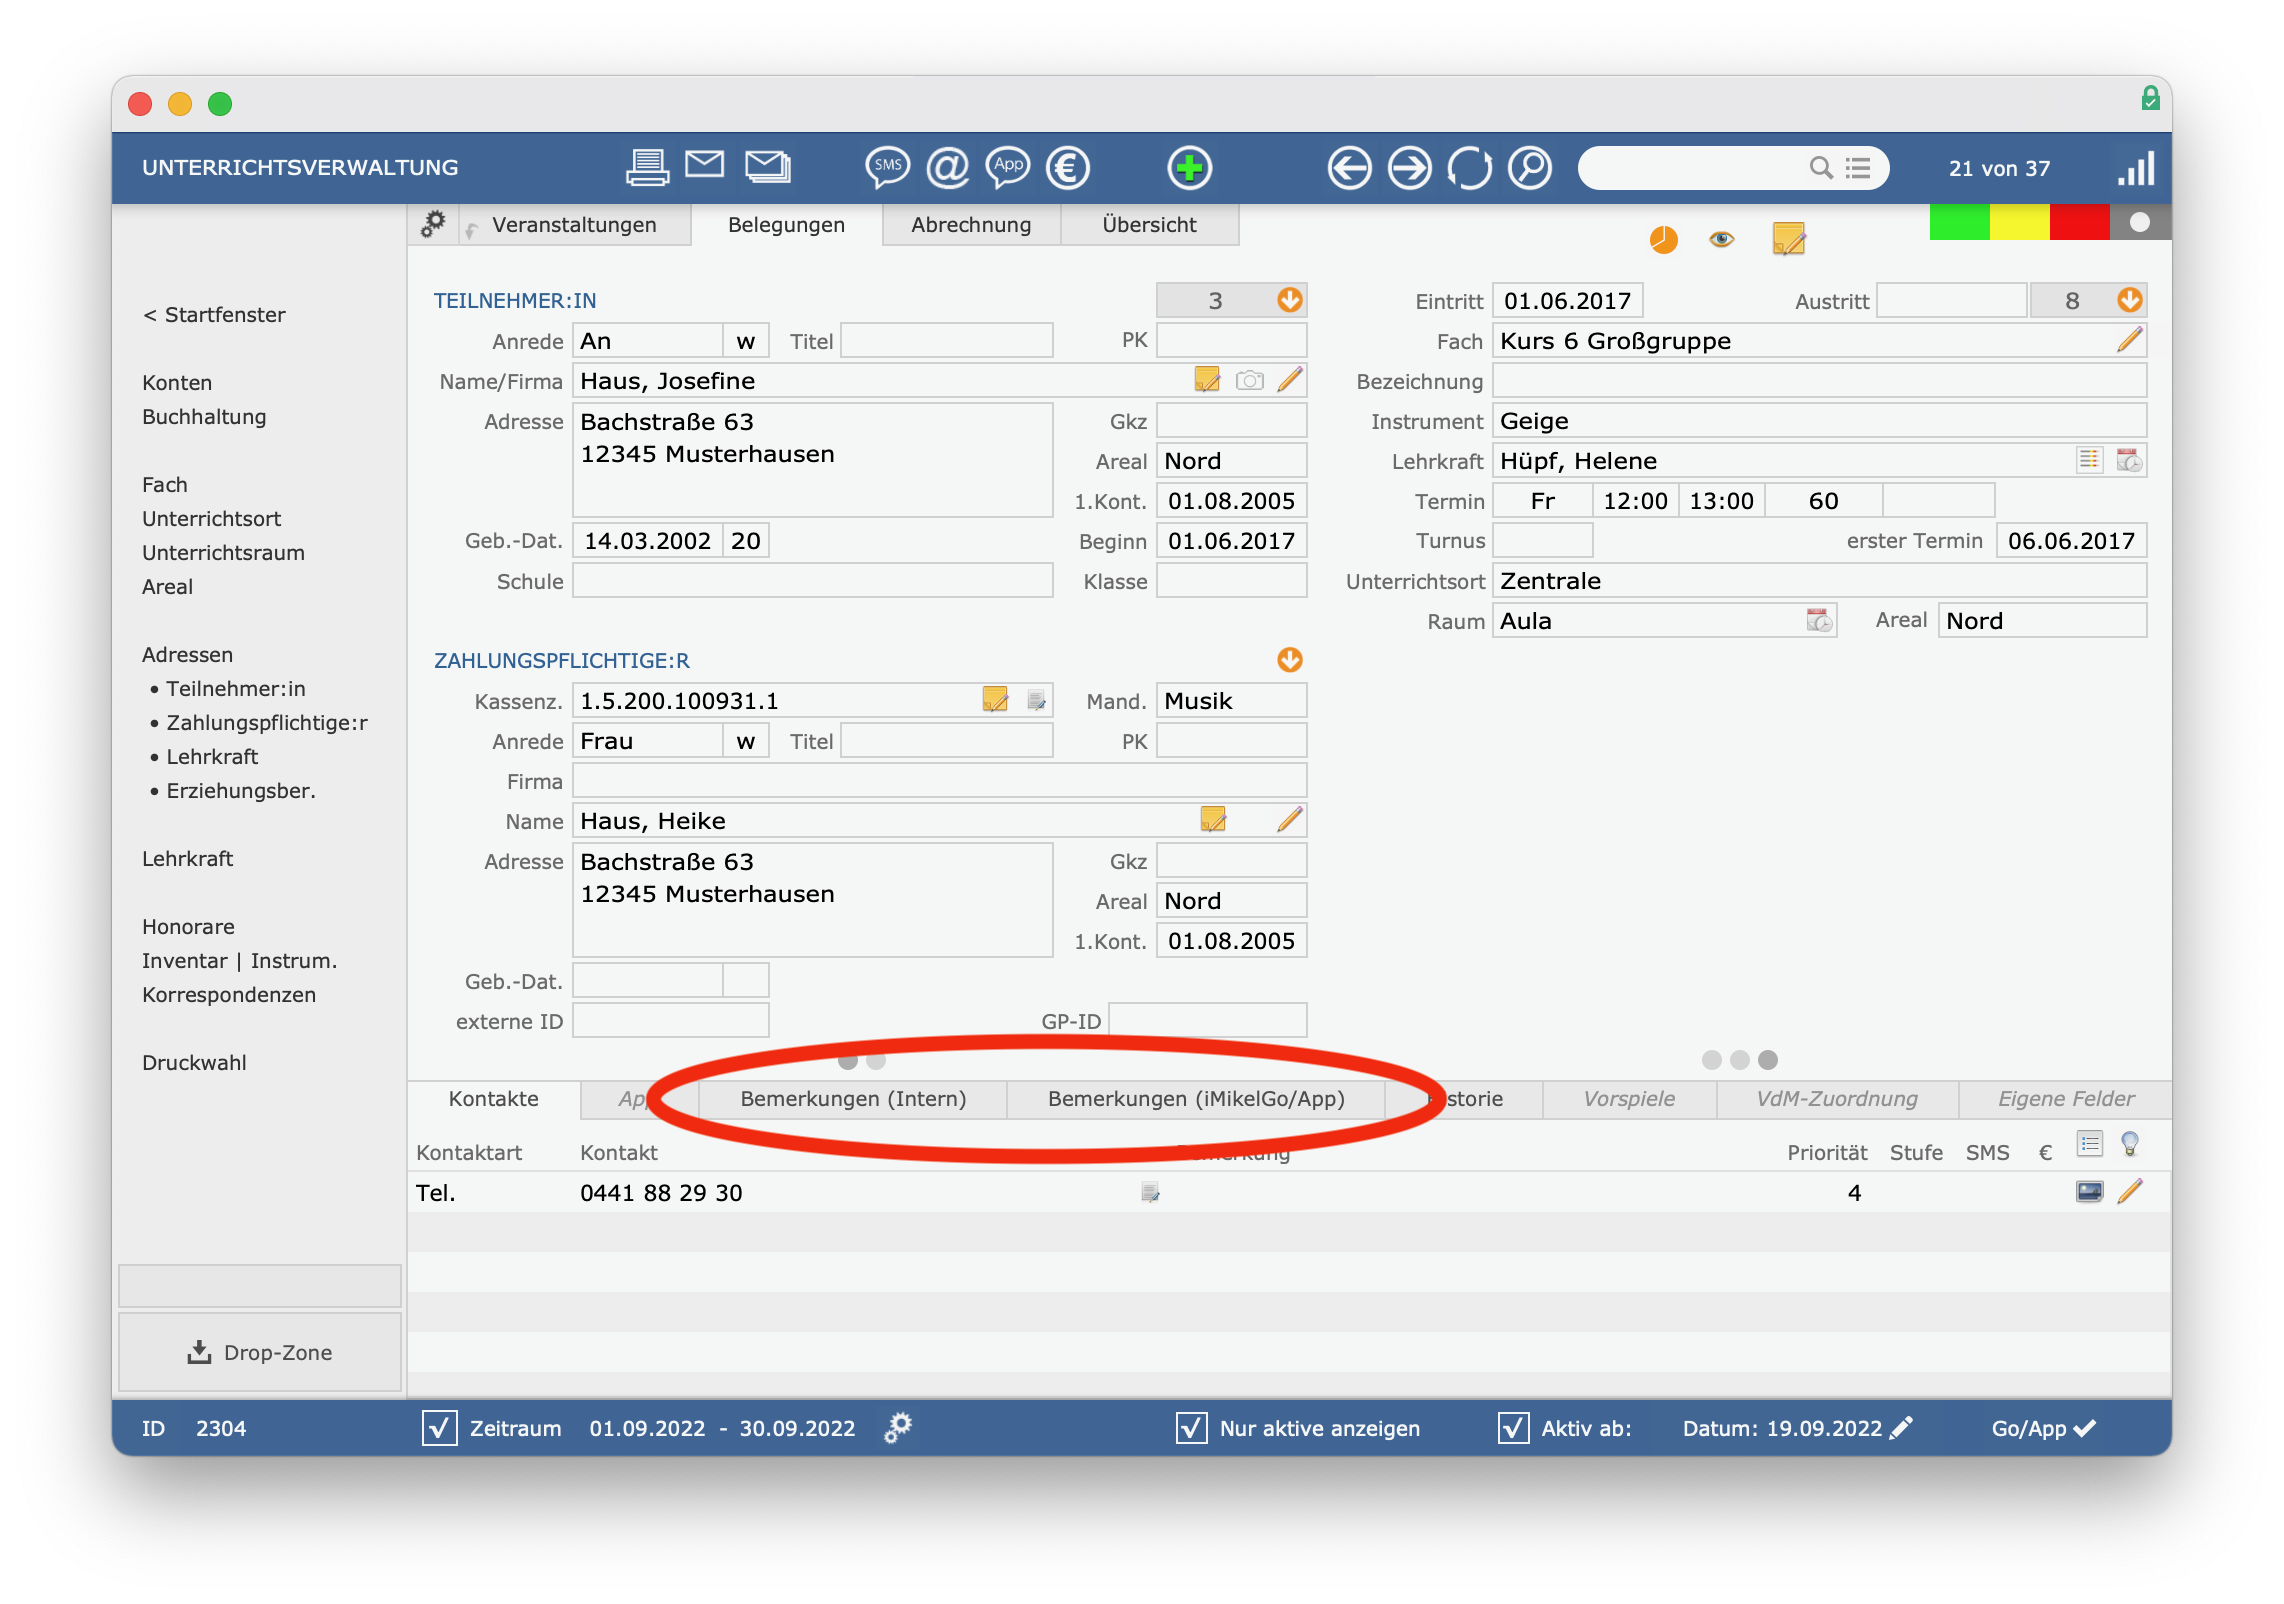Click list icon in Lehrkraft row
This screenshot has height=1604, width=2284.
[x=2089, y=460]
